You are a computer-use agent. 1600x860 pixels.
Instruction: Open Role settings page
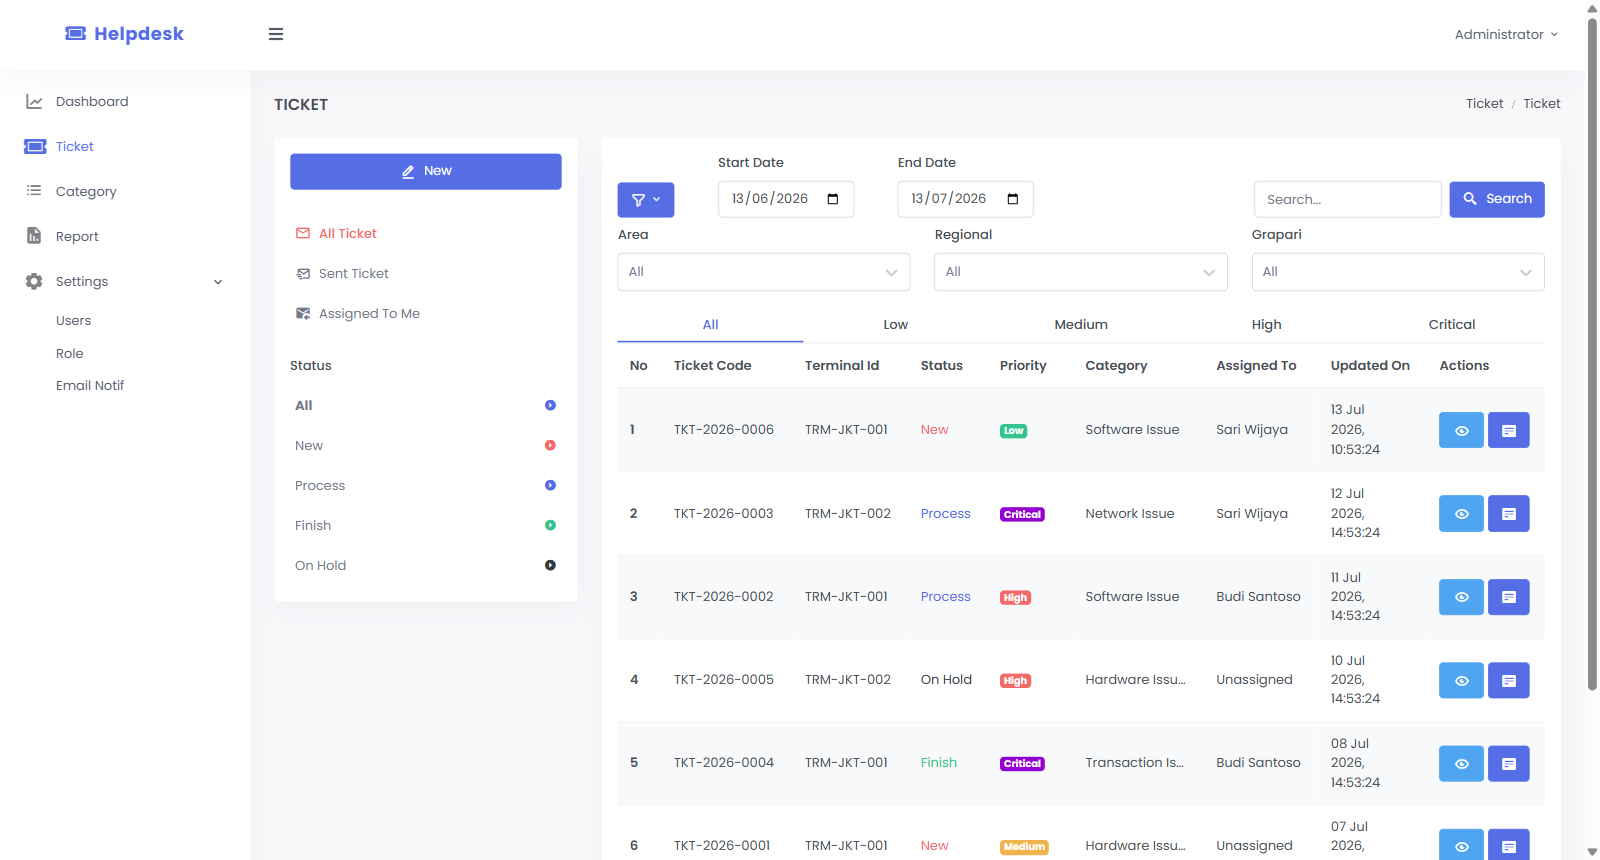(x=69, y=353)
